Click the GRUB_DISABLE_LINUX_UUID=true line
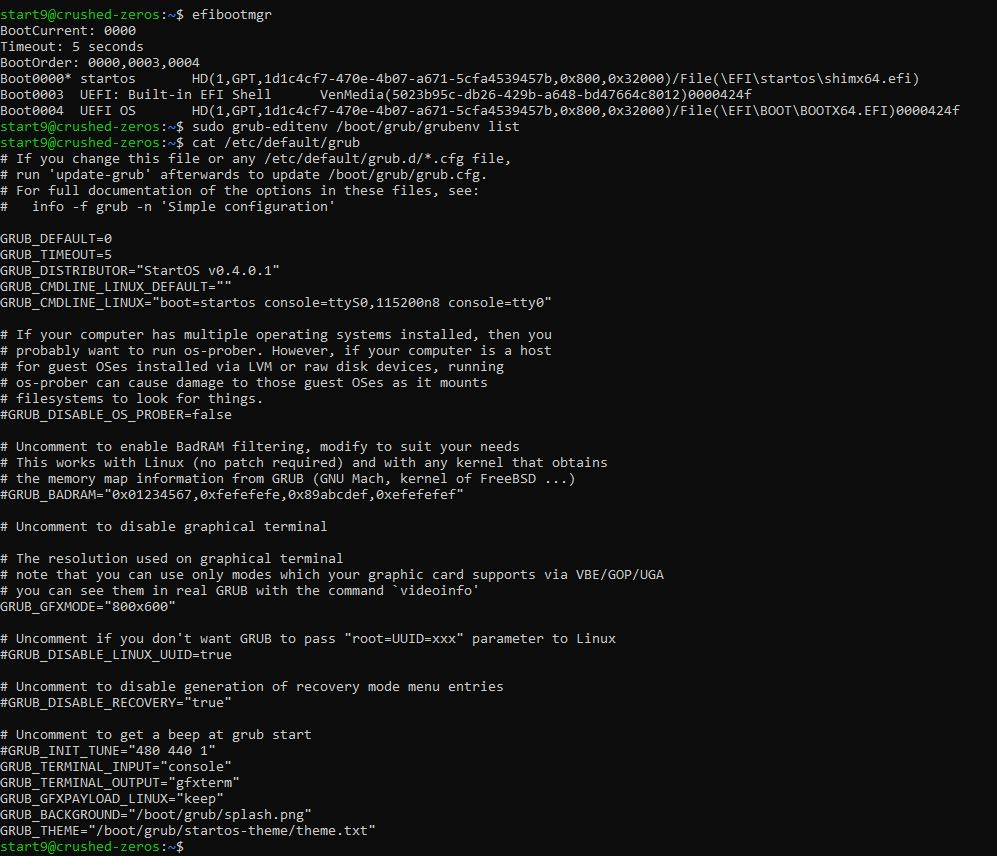Screen dimensions: 997x856 [116, 654]
